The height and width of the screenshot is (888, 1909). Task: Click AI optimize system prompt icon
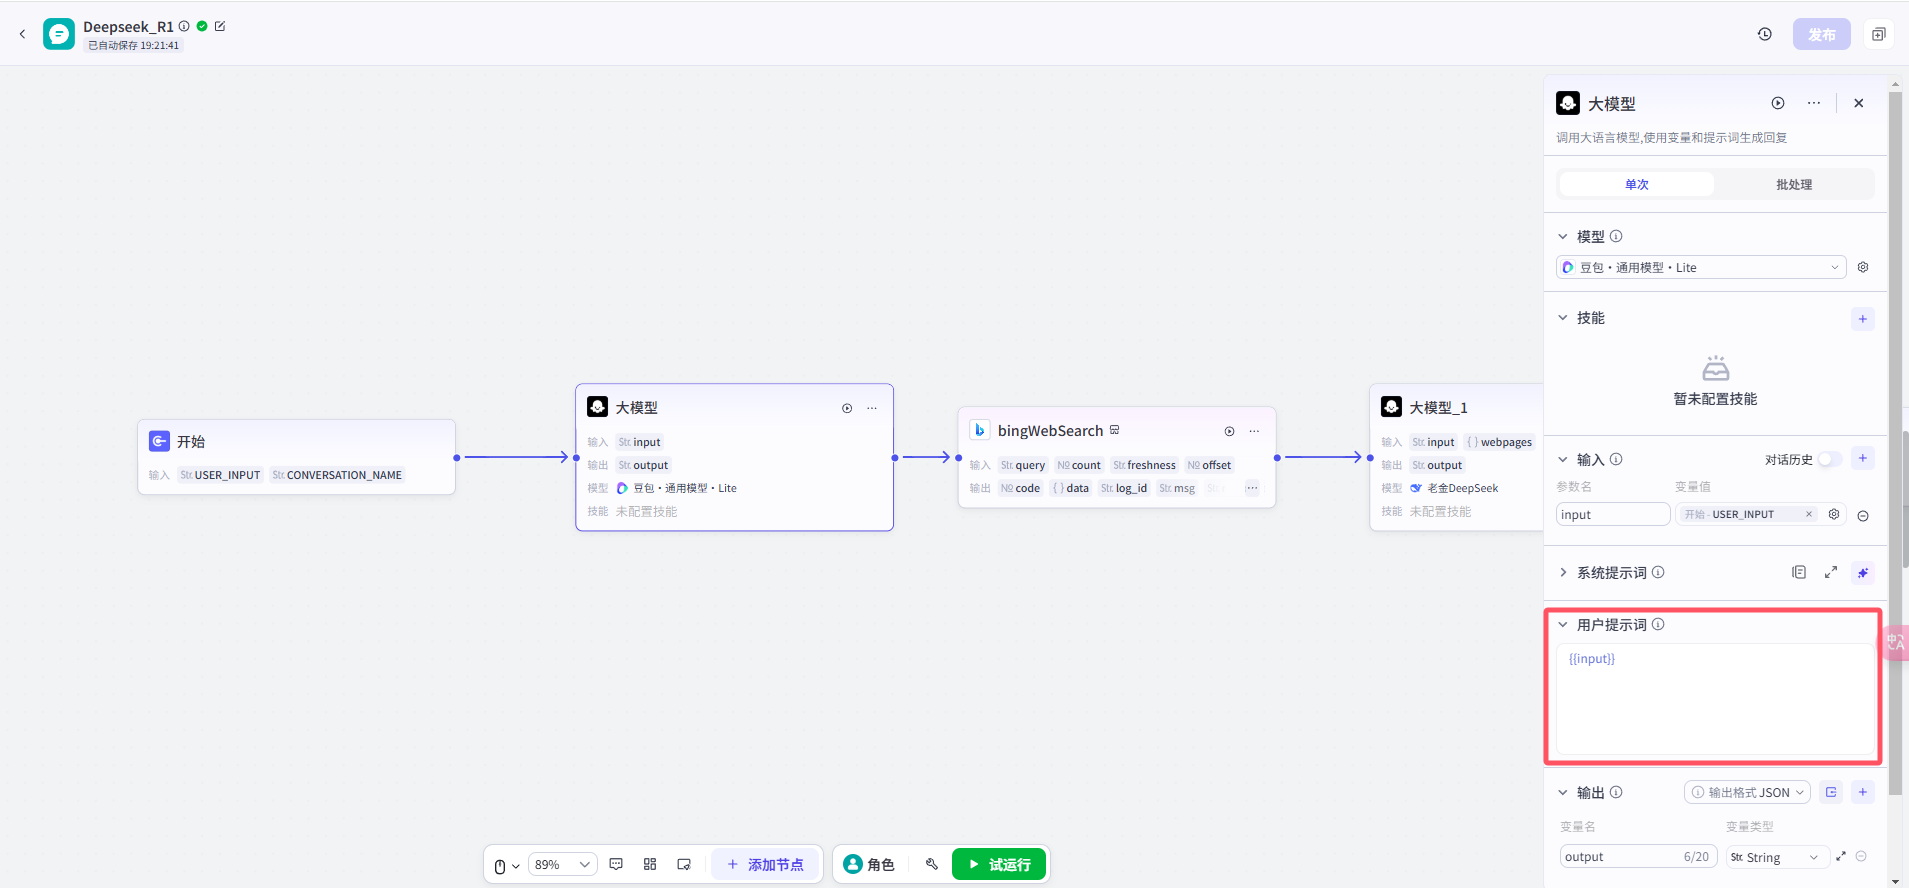[x=1862, y=573]
